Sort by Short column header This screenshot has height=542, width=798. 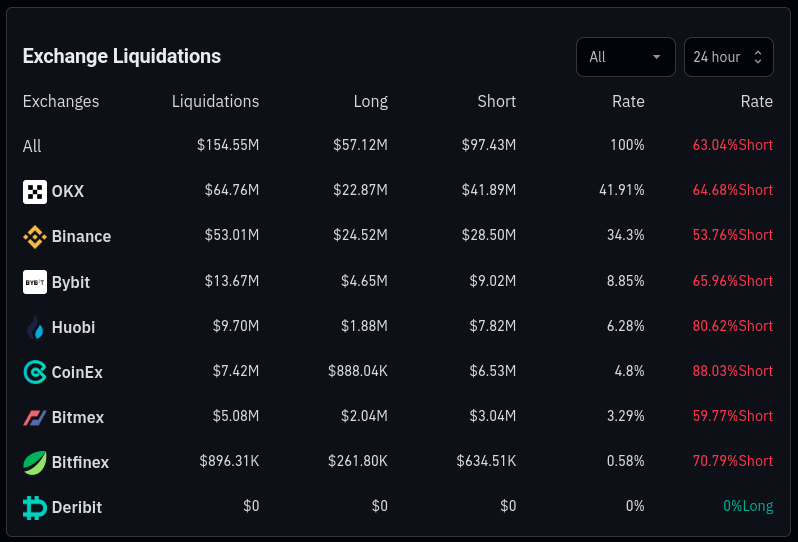[x=496, y=101]
